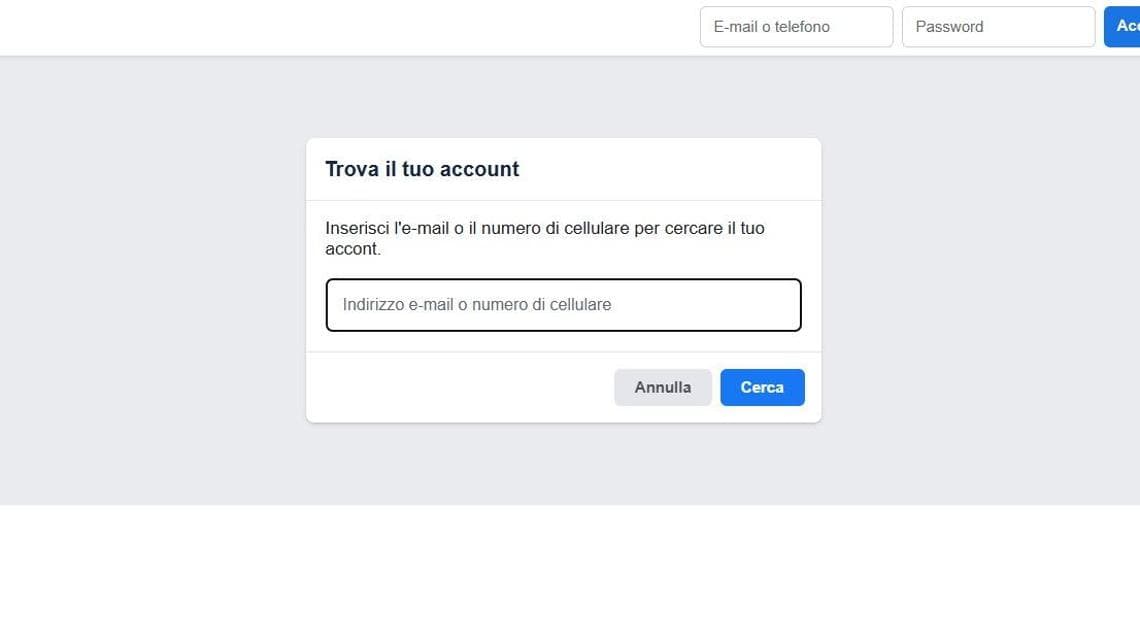Click empty dialog footer left of Annulla
Viewport: 1140px width, 640px height.
450,387
